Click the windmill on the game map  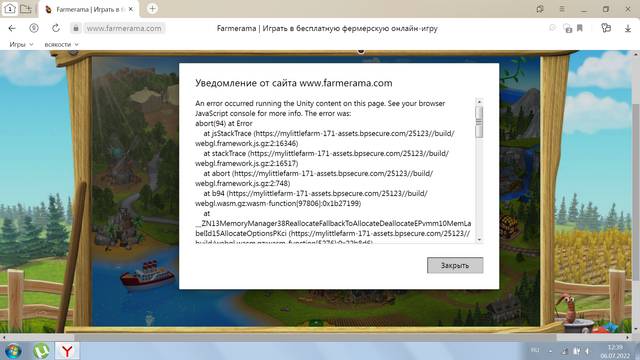[x=123, y=161]
